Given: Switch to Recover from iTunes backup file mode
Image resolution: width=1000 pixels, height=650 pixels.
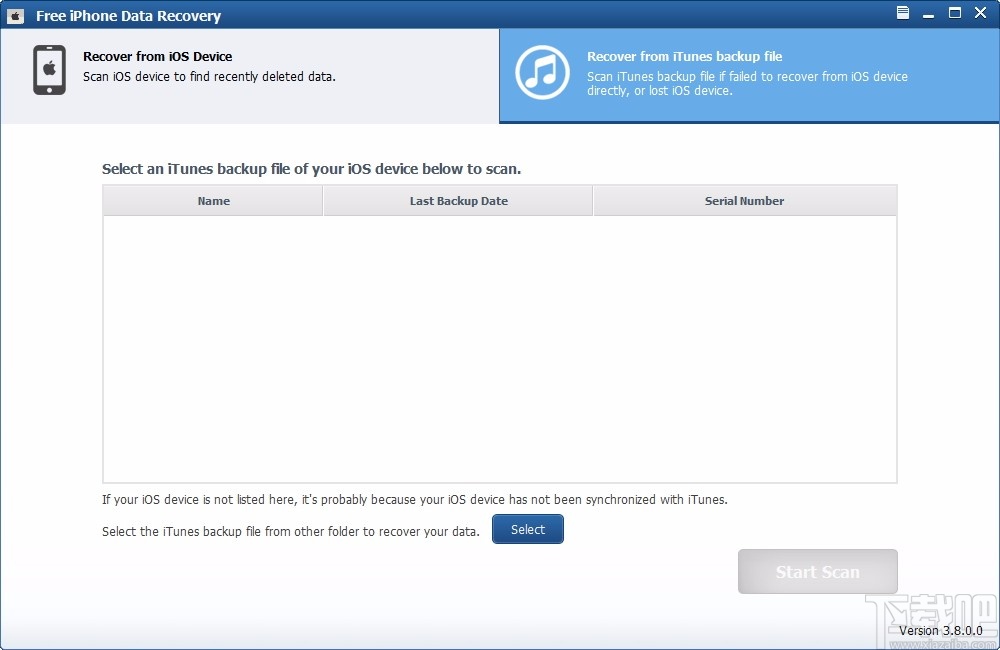Looking at the screenshot, I should tap(750, 75).
